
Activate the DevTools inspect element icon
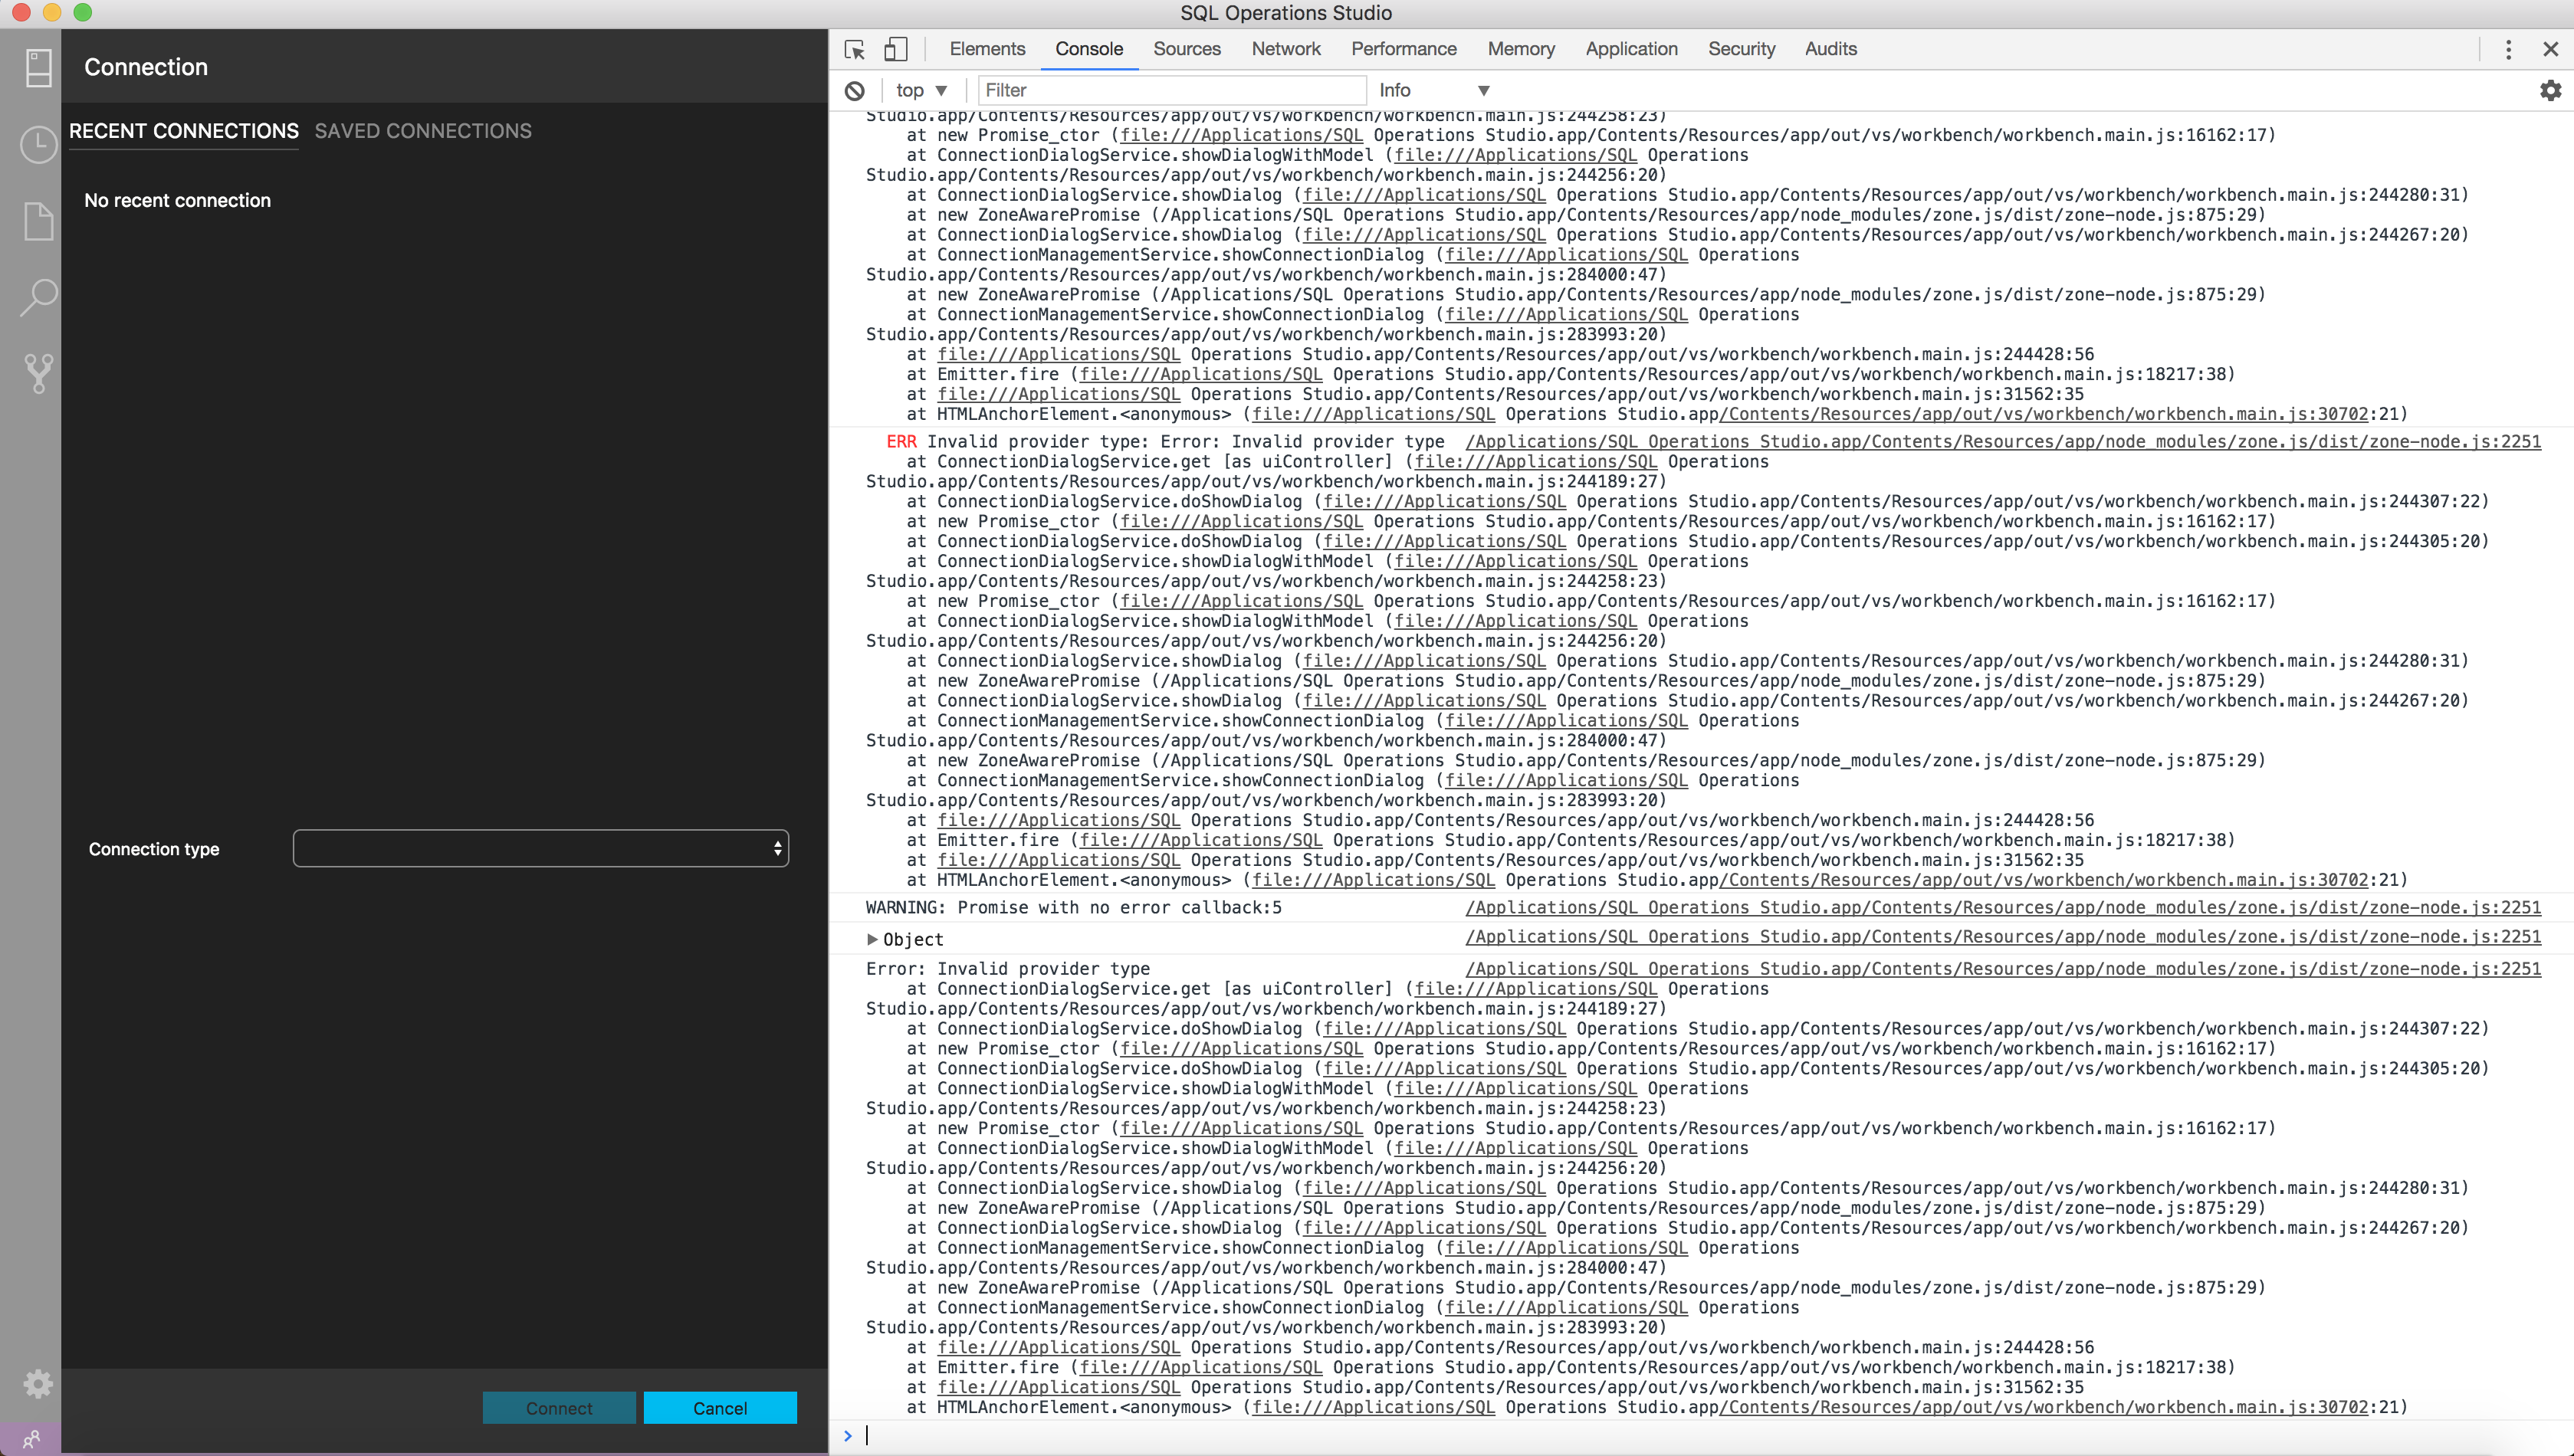(x=855, y=49)
